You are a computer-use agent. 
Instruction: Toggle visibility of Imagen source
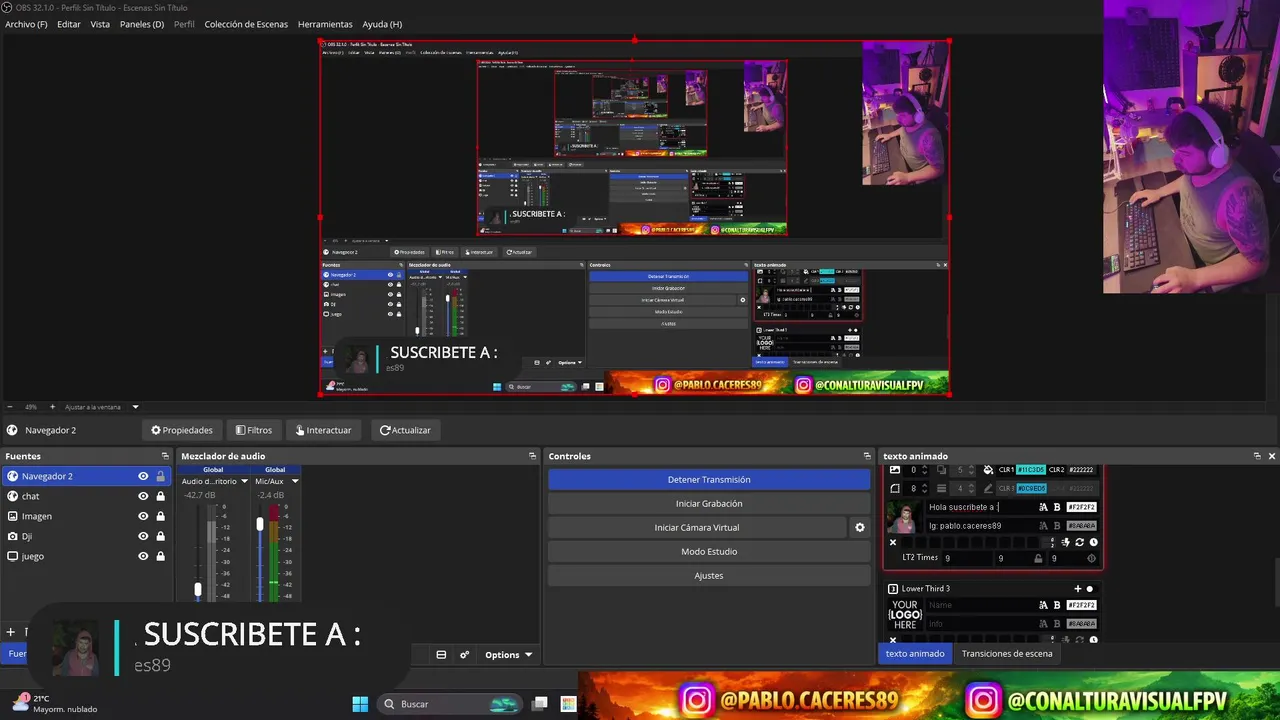click(x=143, y=516)
